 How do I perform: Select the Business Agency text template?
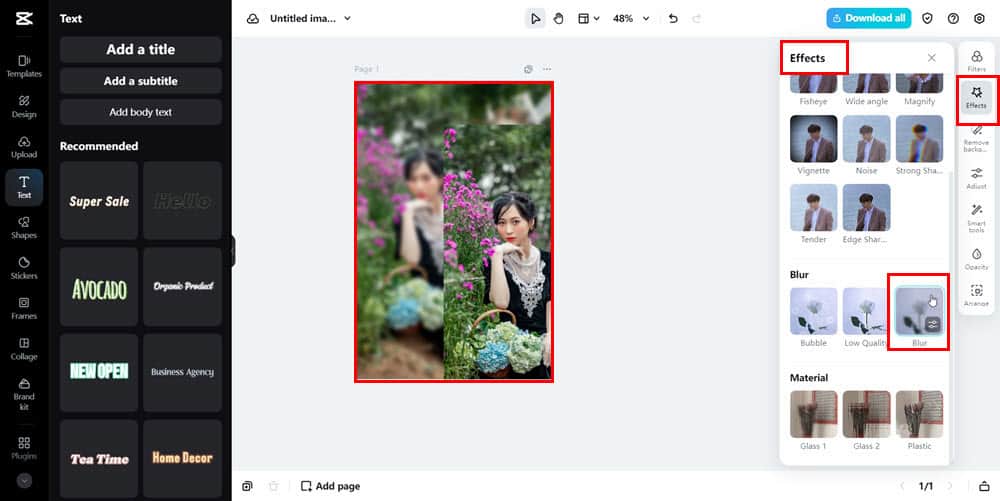point(182,372)
